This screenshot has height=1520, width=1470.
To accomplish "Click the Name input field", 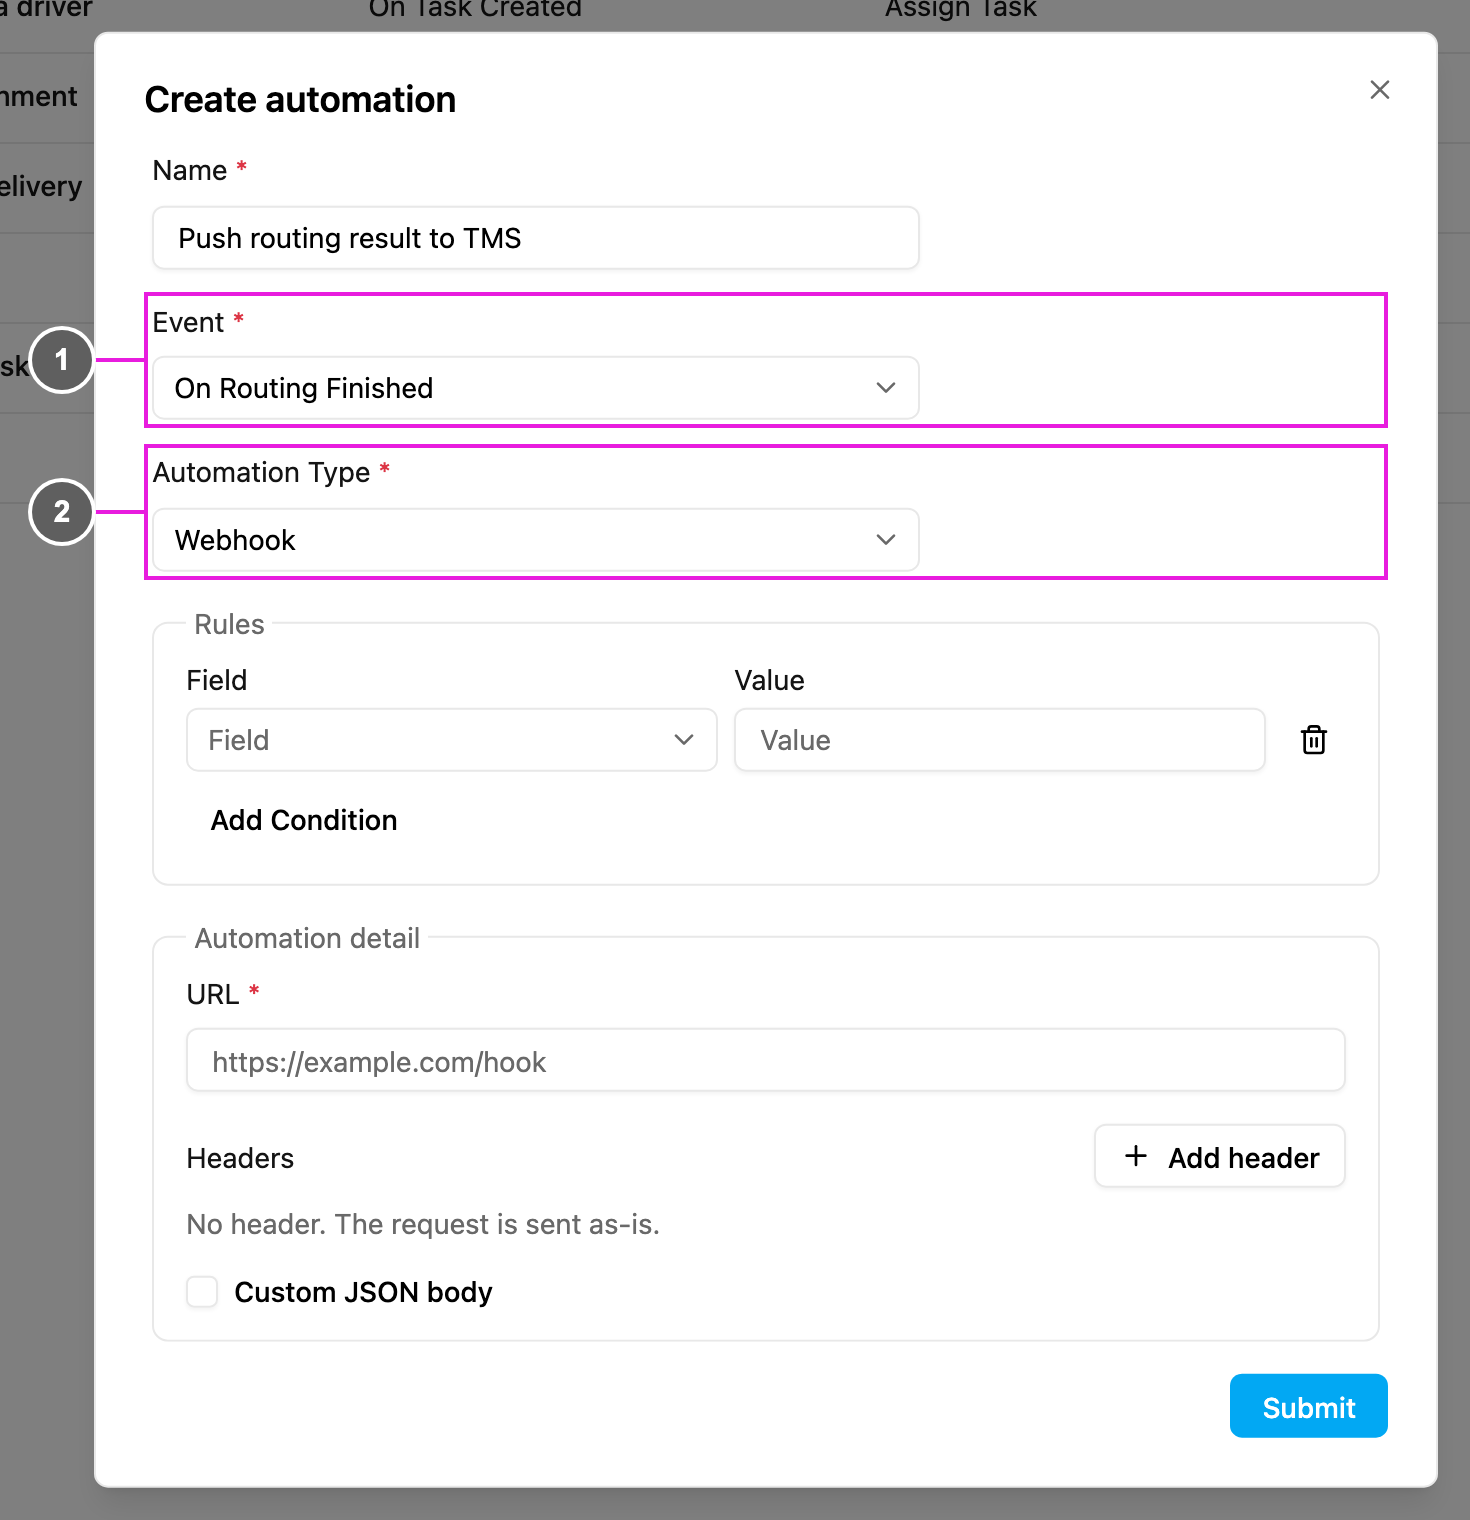I will pyautogui.click(x=536, y=238).
